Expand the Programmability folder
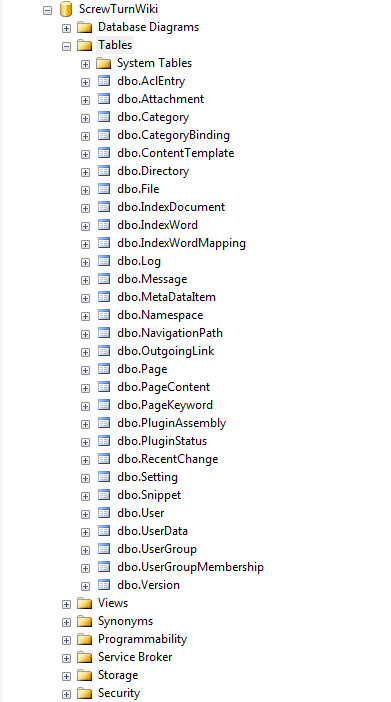The width and height of the screenshot is (391, 702). tap(67, 641)
